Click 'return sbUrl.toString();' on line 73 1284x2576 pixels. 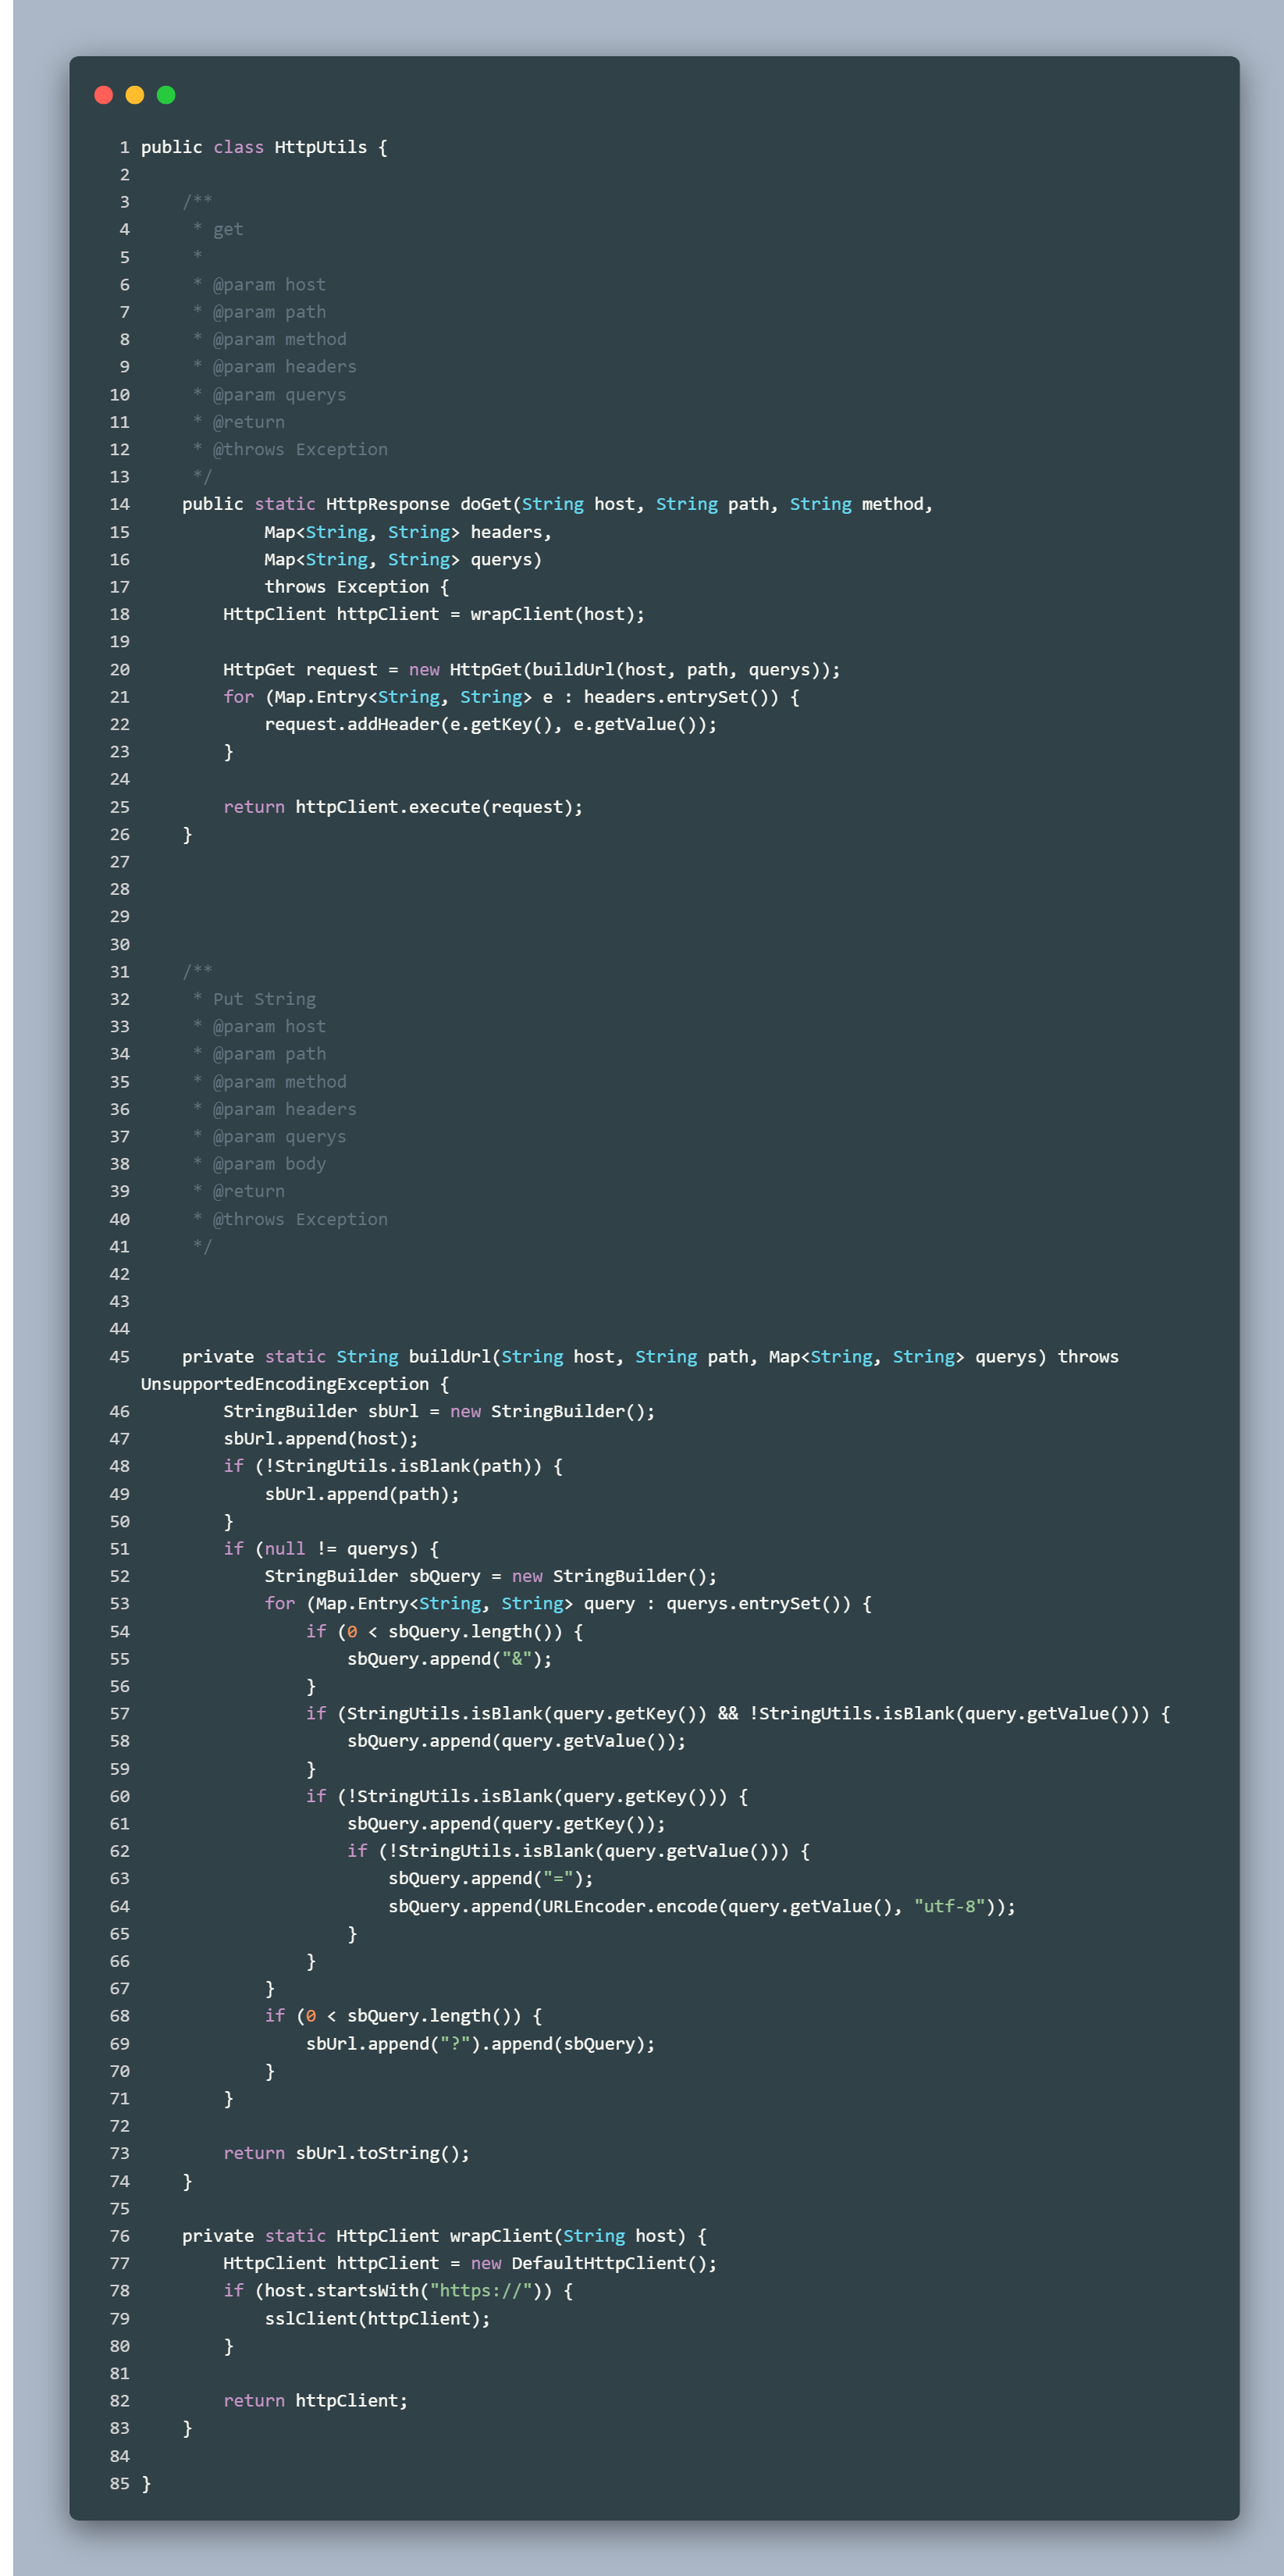point(346,2153)
